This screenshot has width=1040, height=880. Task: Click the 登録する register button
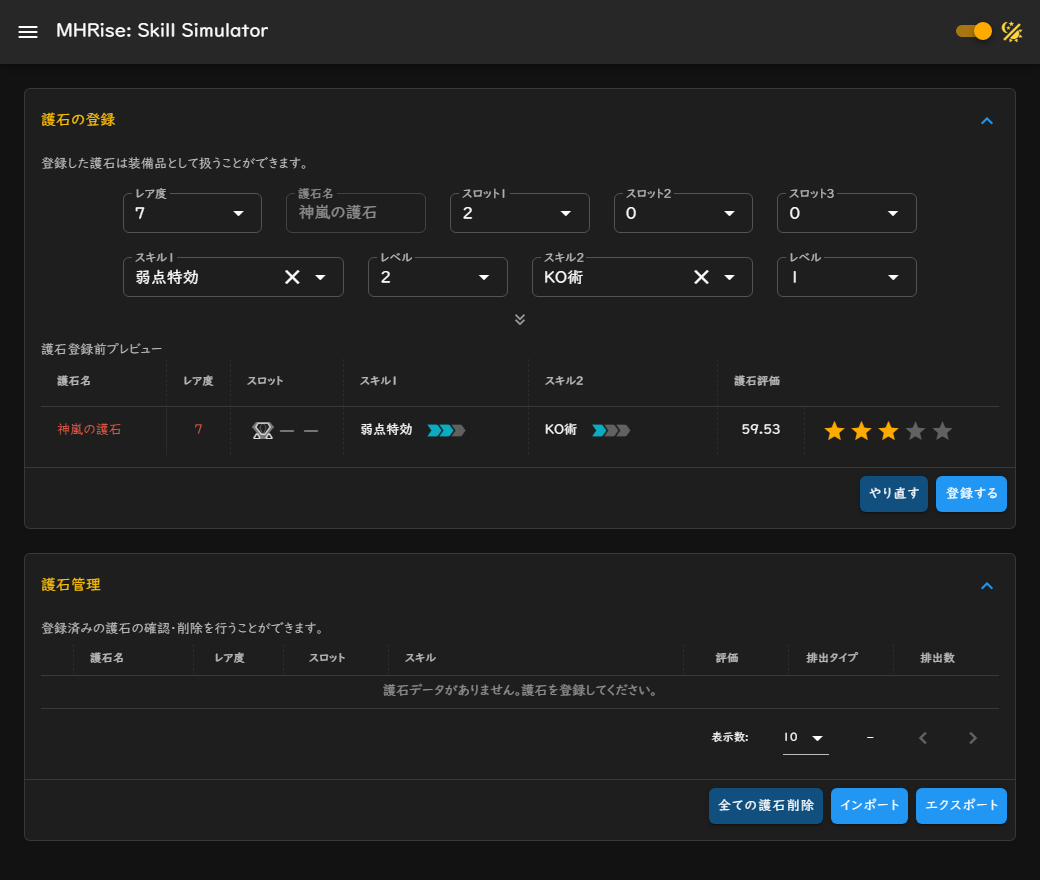(971, 494)
